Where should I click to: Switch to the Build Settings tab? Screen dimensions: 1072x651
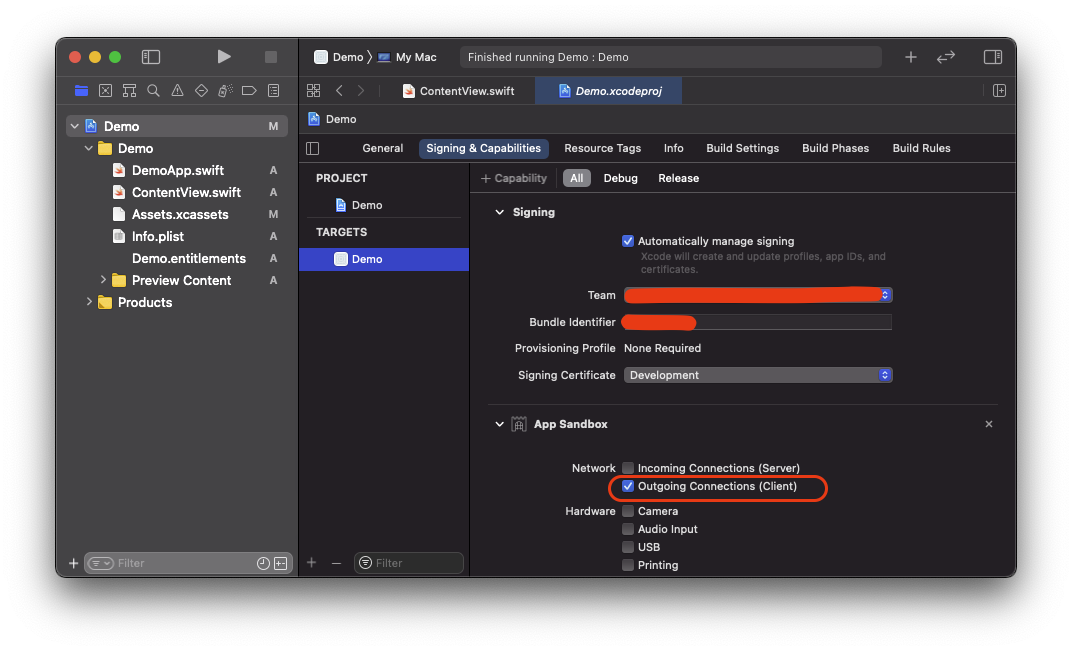tap(742, 148)
